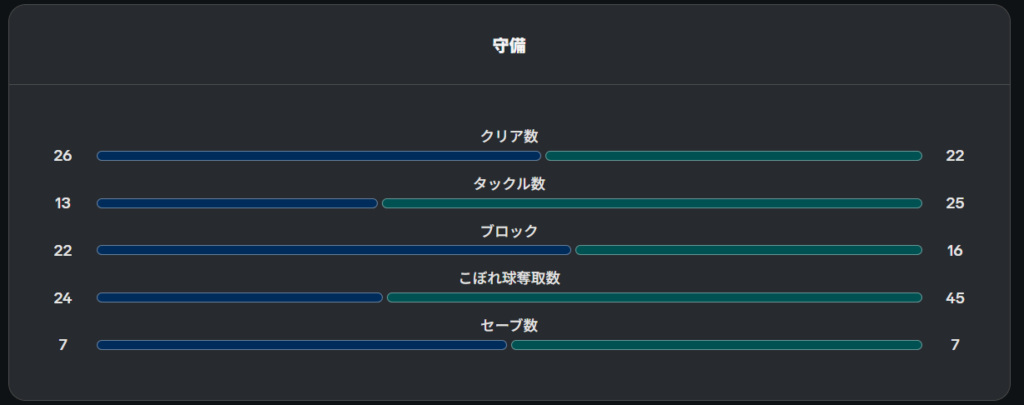The height and width of the screenshot is (405, 1024).
Task: Select the クリア数 stat label
Action: click(509, 136)
